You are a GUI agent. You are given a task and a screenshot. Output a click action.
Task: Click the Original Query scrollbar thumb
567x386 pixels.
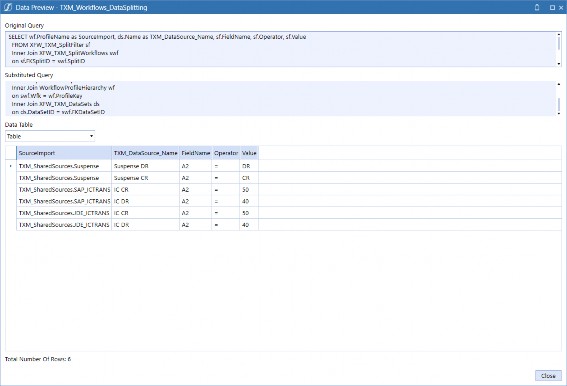point(559,43)
